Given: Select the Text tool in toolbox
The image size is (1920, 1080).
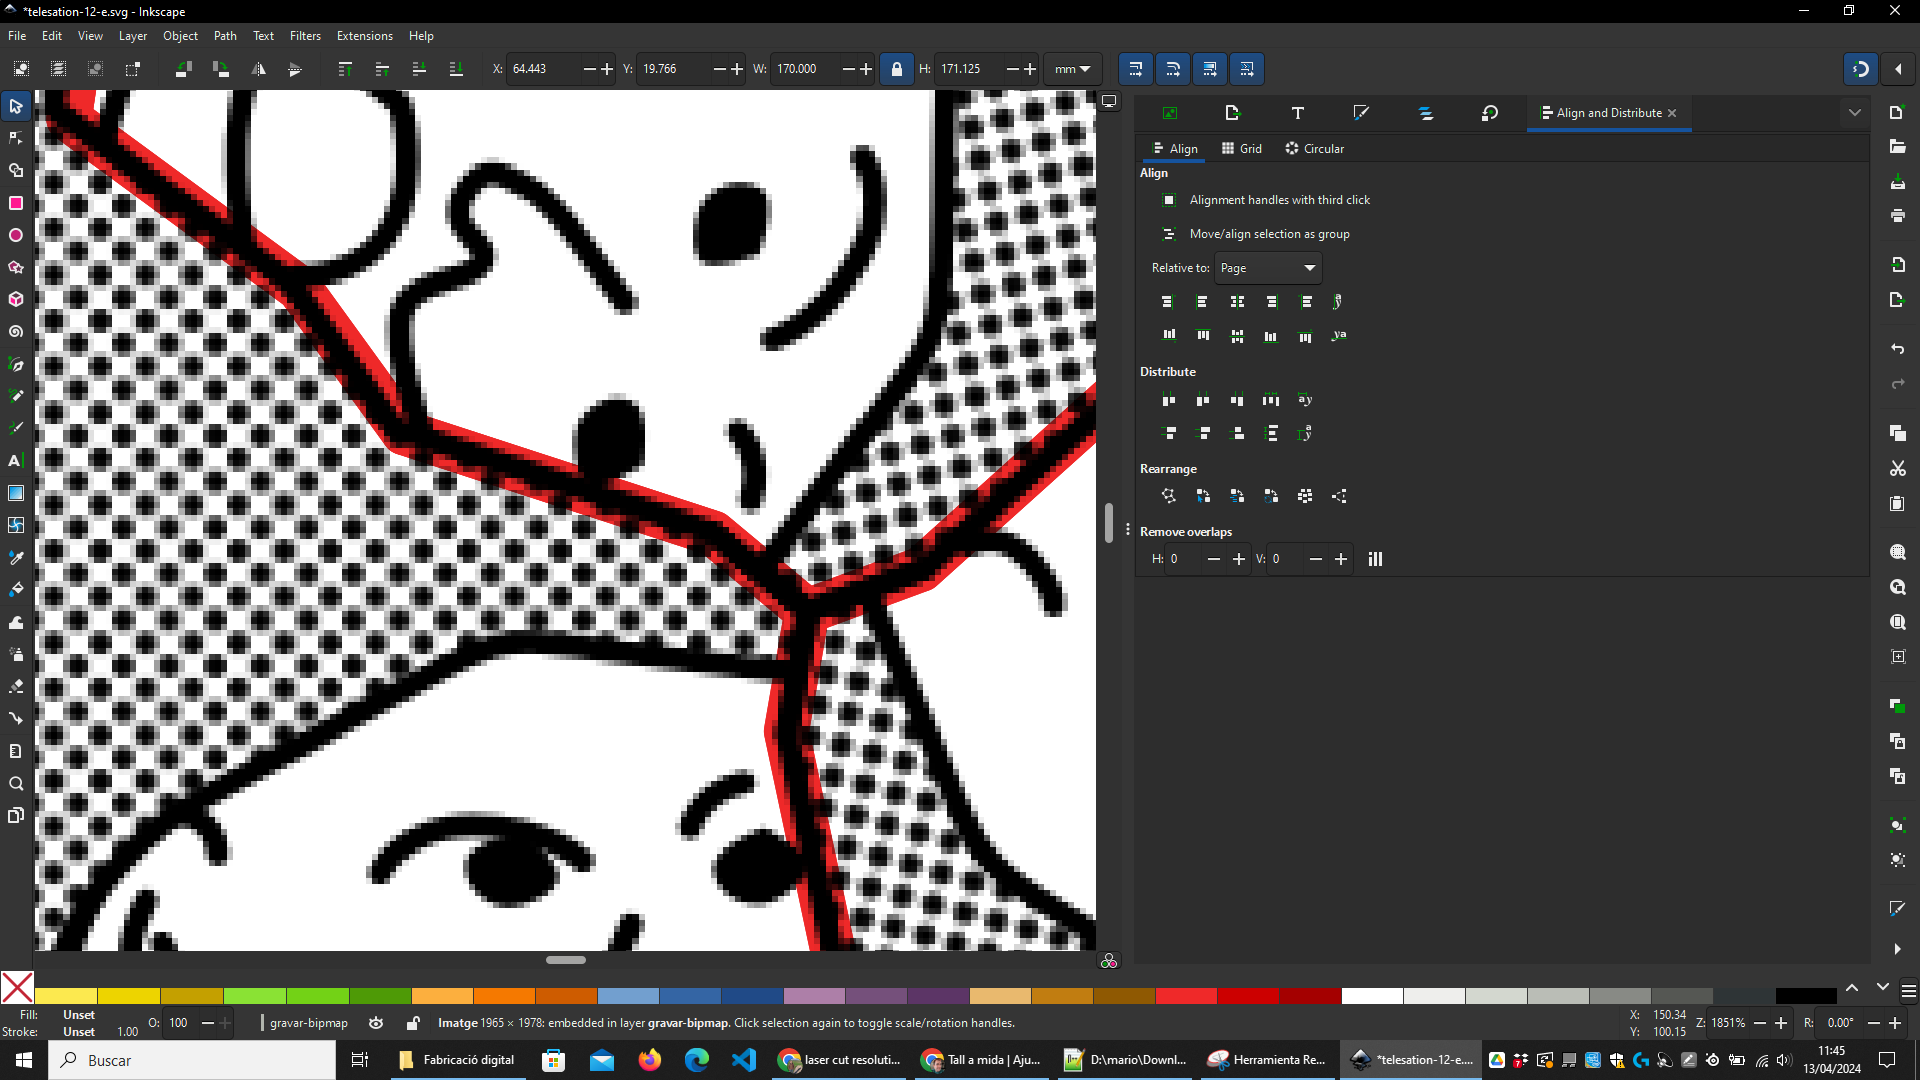Looking at the screenshot, I should pyautogui.click(x=16, y=461).
